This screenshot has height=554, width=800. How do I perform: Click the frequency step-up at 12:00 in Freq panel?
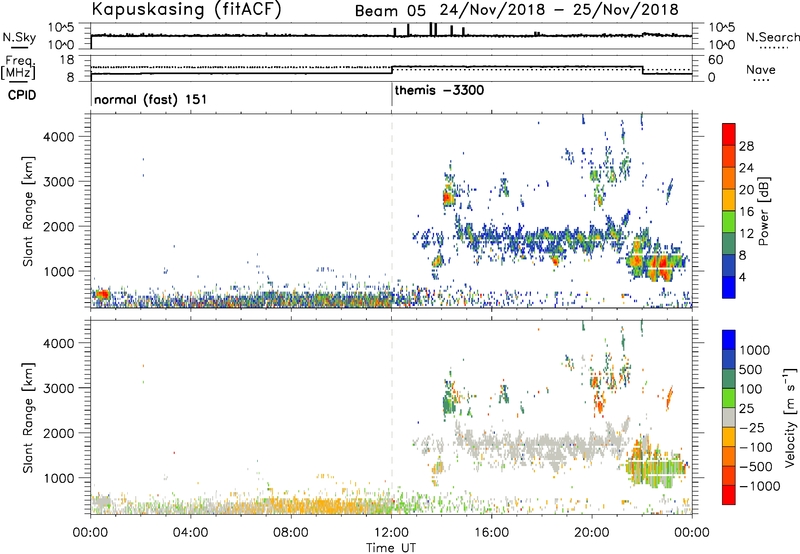coord(392,70)
